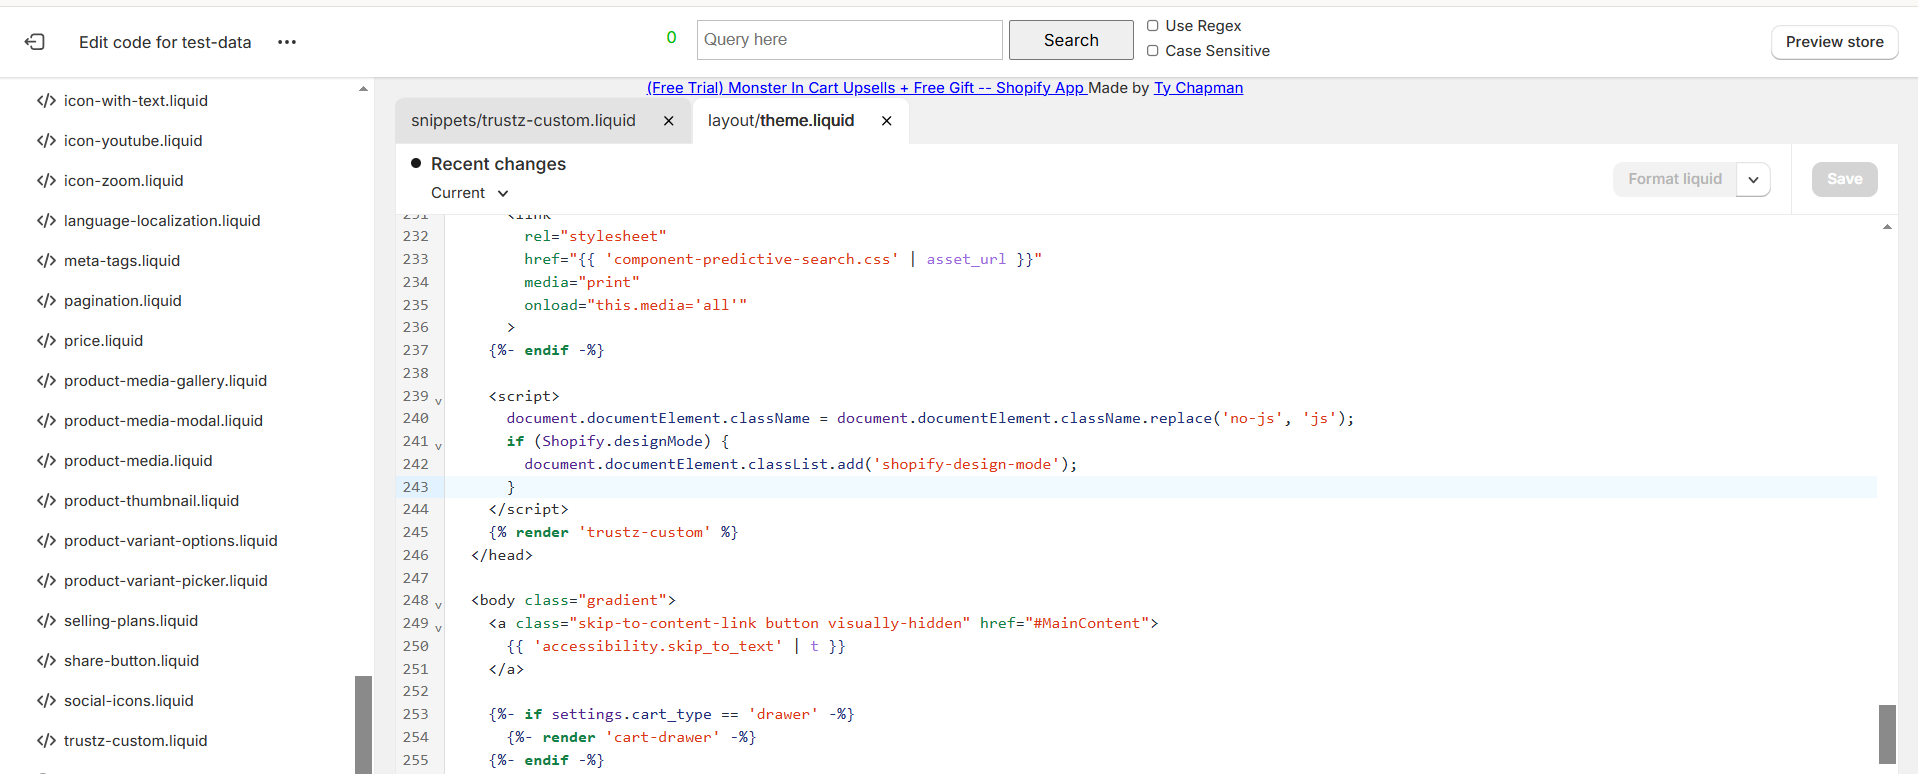Click code editor scroll up arrow

[x=1887, y=227]
